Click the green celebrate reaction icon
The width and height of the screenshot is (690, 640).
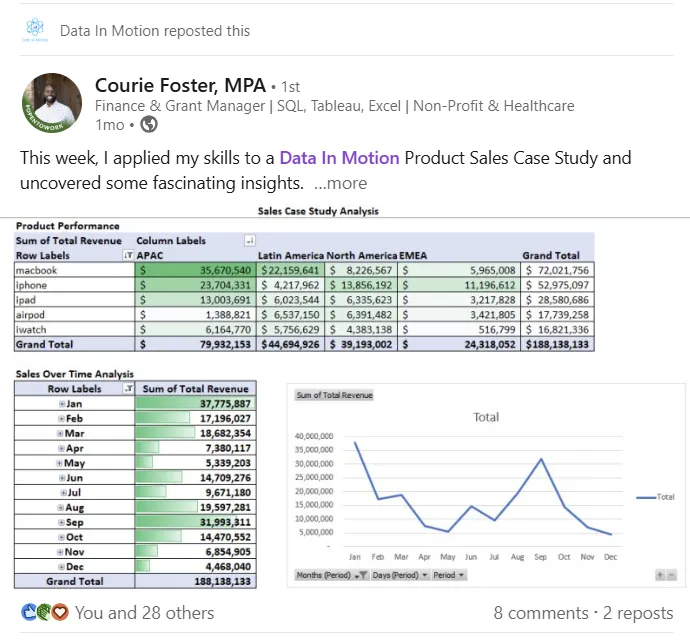44,612
